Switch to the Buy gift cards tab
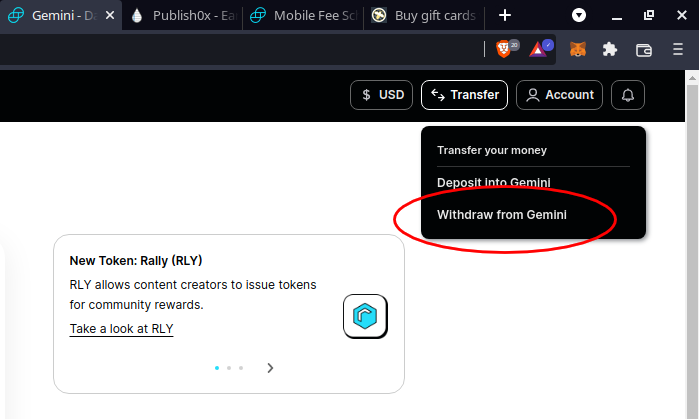This screenshot has width=699, height=419. (x=424, y=16)
